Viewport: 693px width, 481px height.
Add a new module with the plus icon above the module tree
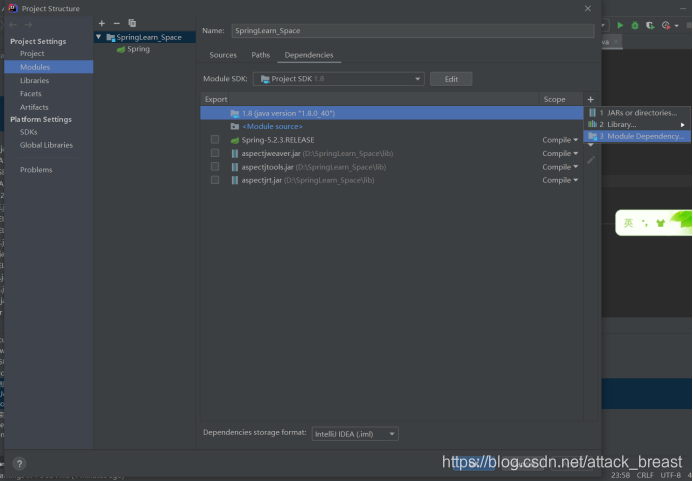[102, 23]
